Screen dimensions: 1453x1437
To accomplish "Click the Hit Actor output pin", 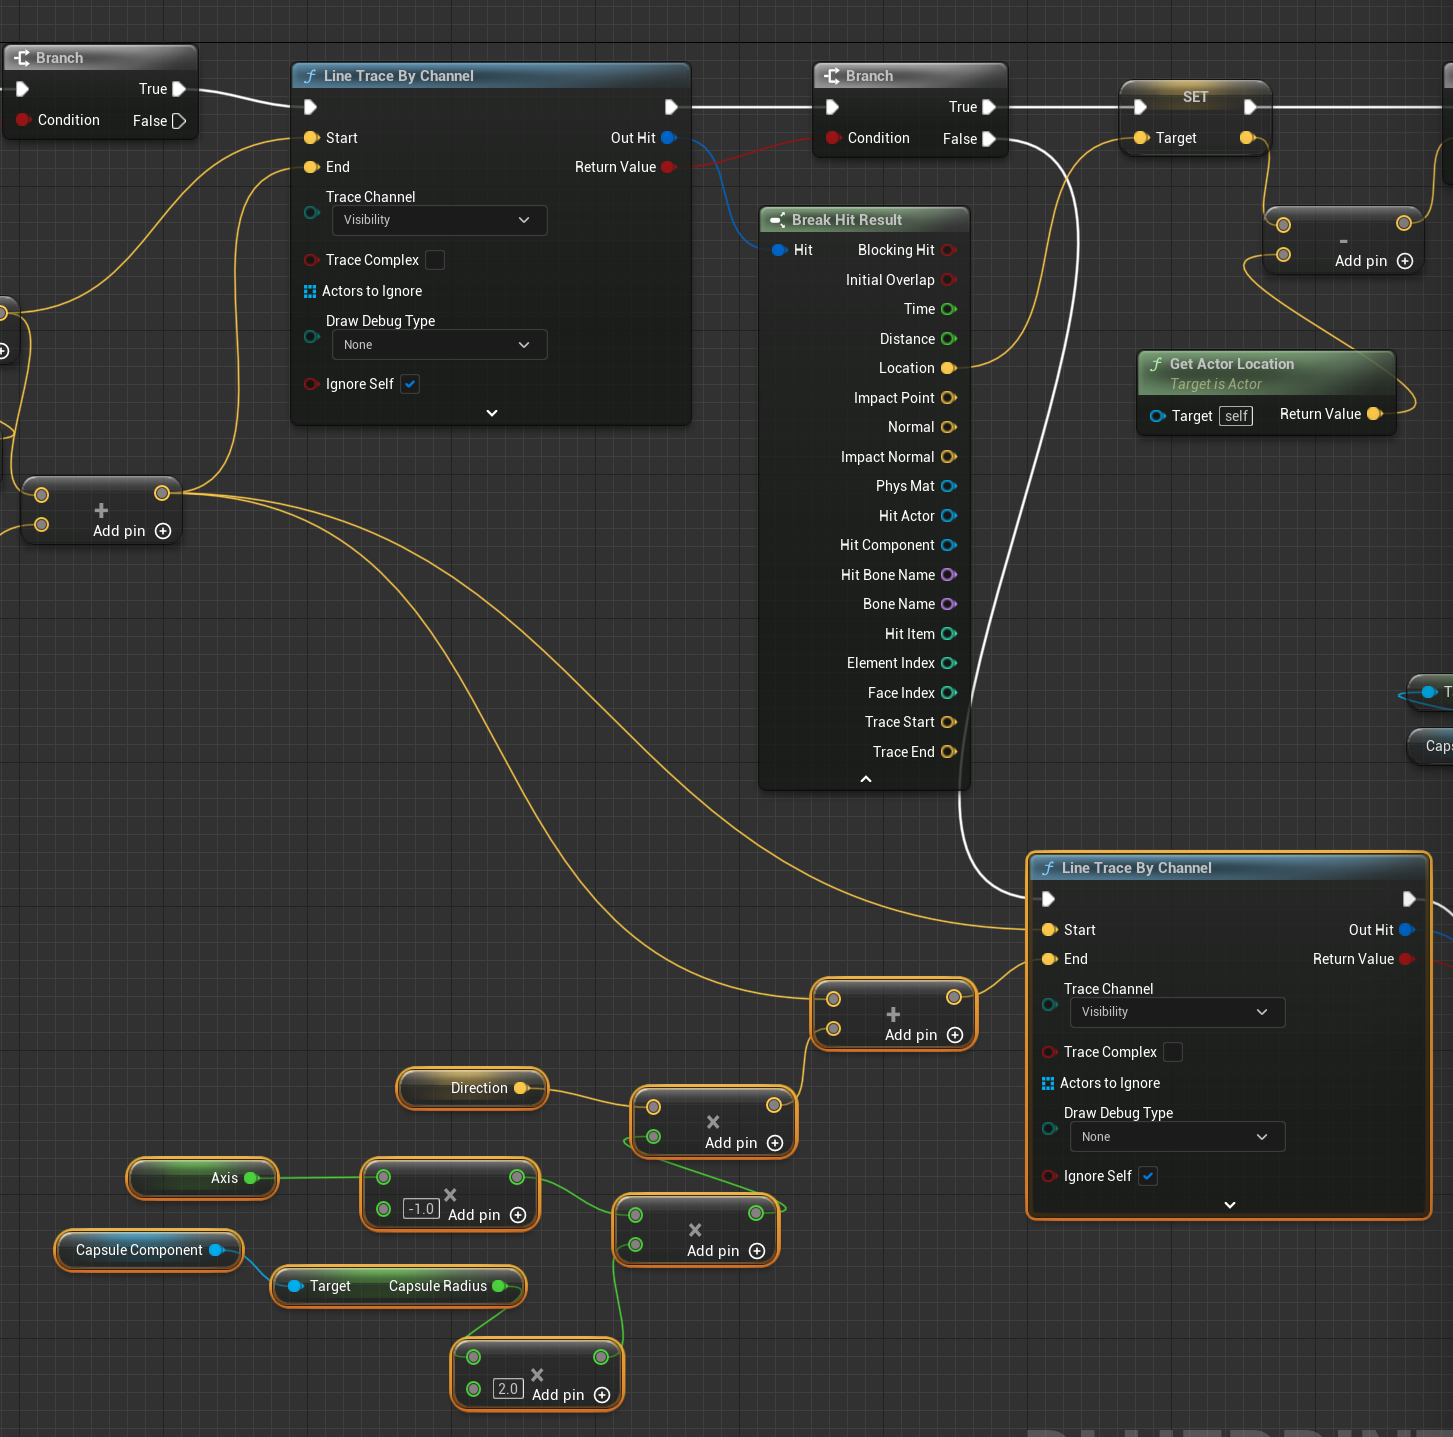I will (x=948, y=516).
